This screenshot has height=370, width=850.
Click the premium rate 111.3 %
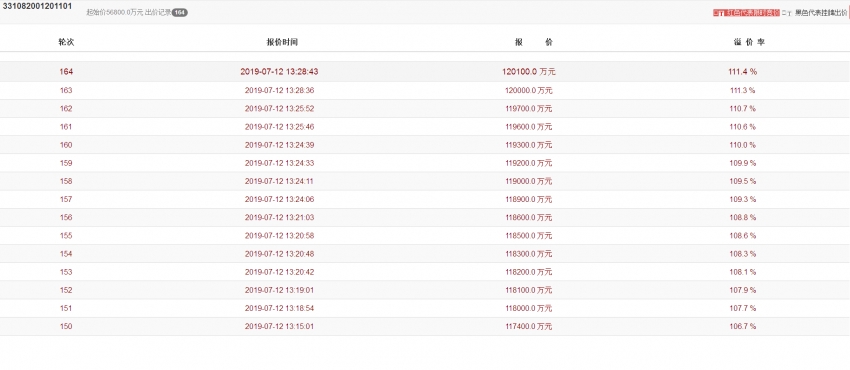(743, 90)
